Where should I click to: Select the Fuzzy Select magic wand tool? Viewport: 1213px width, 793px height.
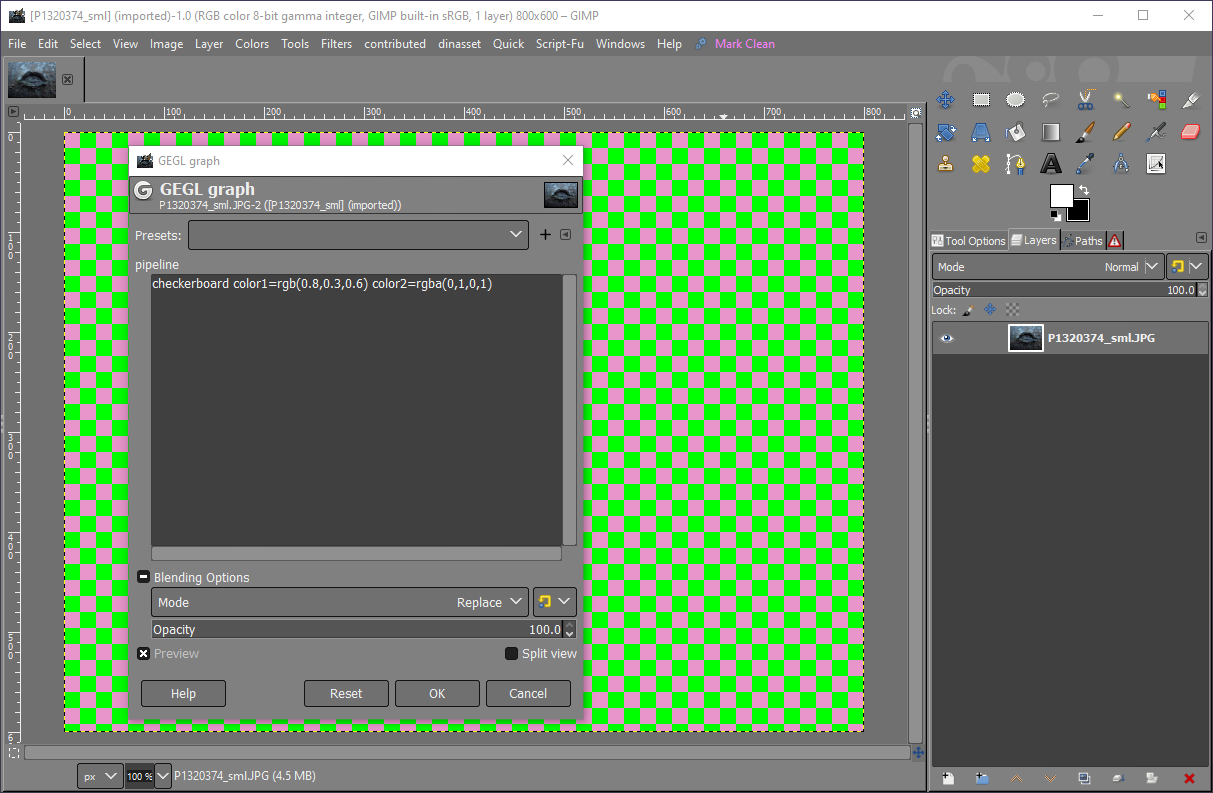click(x=1121, y=100)
